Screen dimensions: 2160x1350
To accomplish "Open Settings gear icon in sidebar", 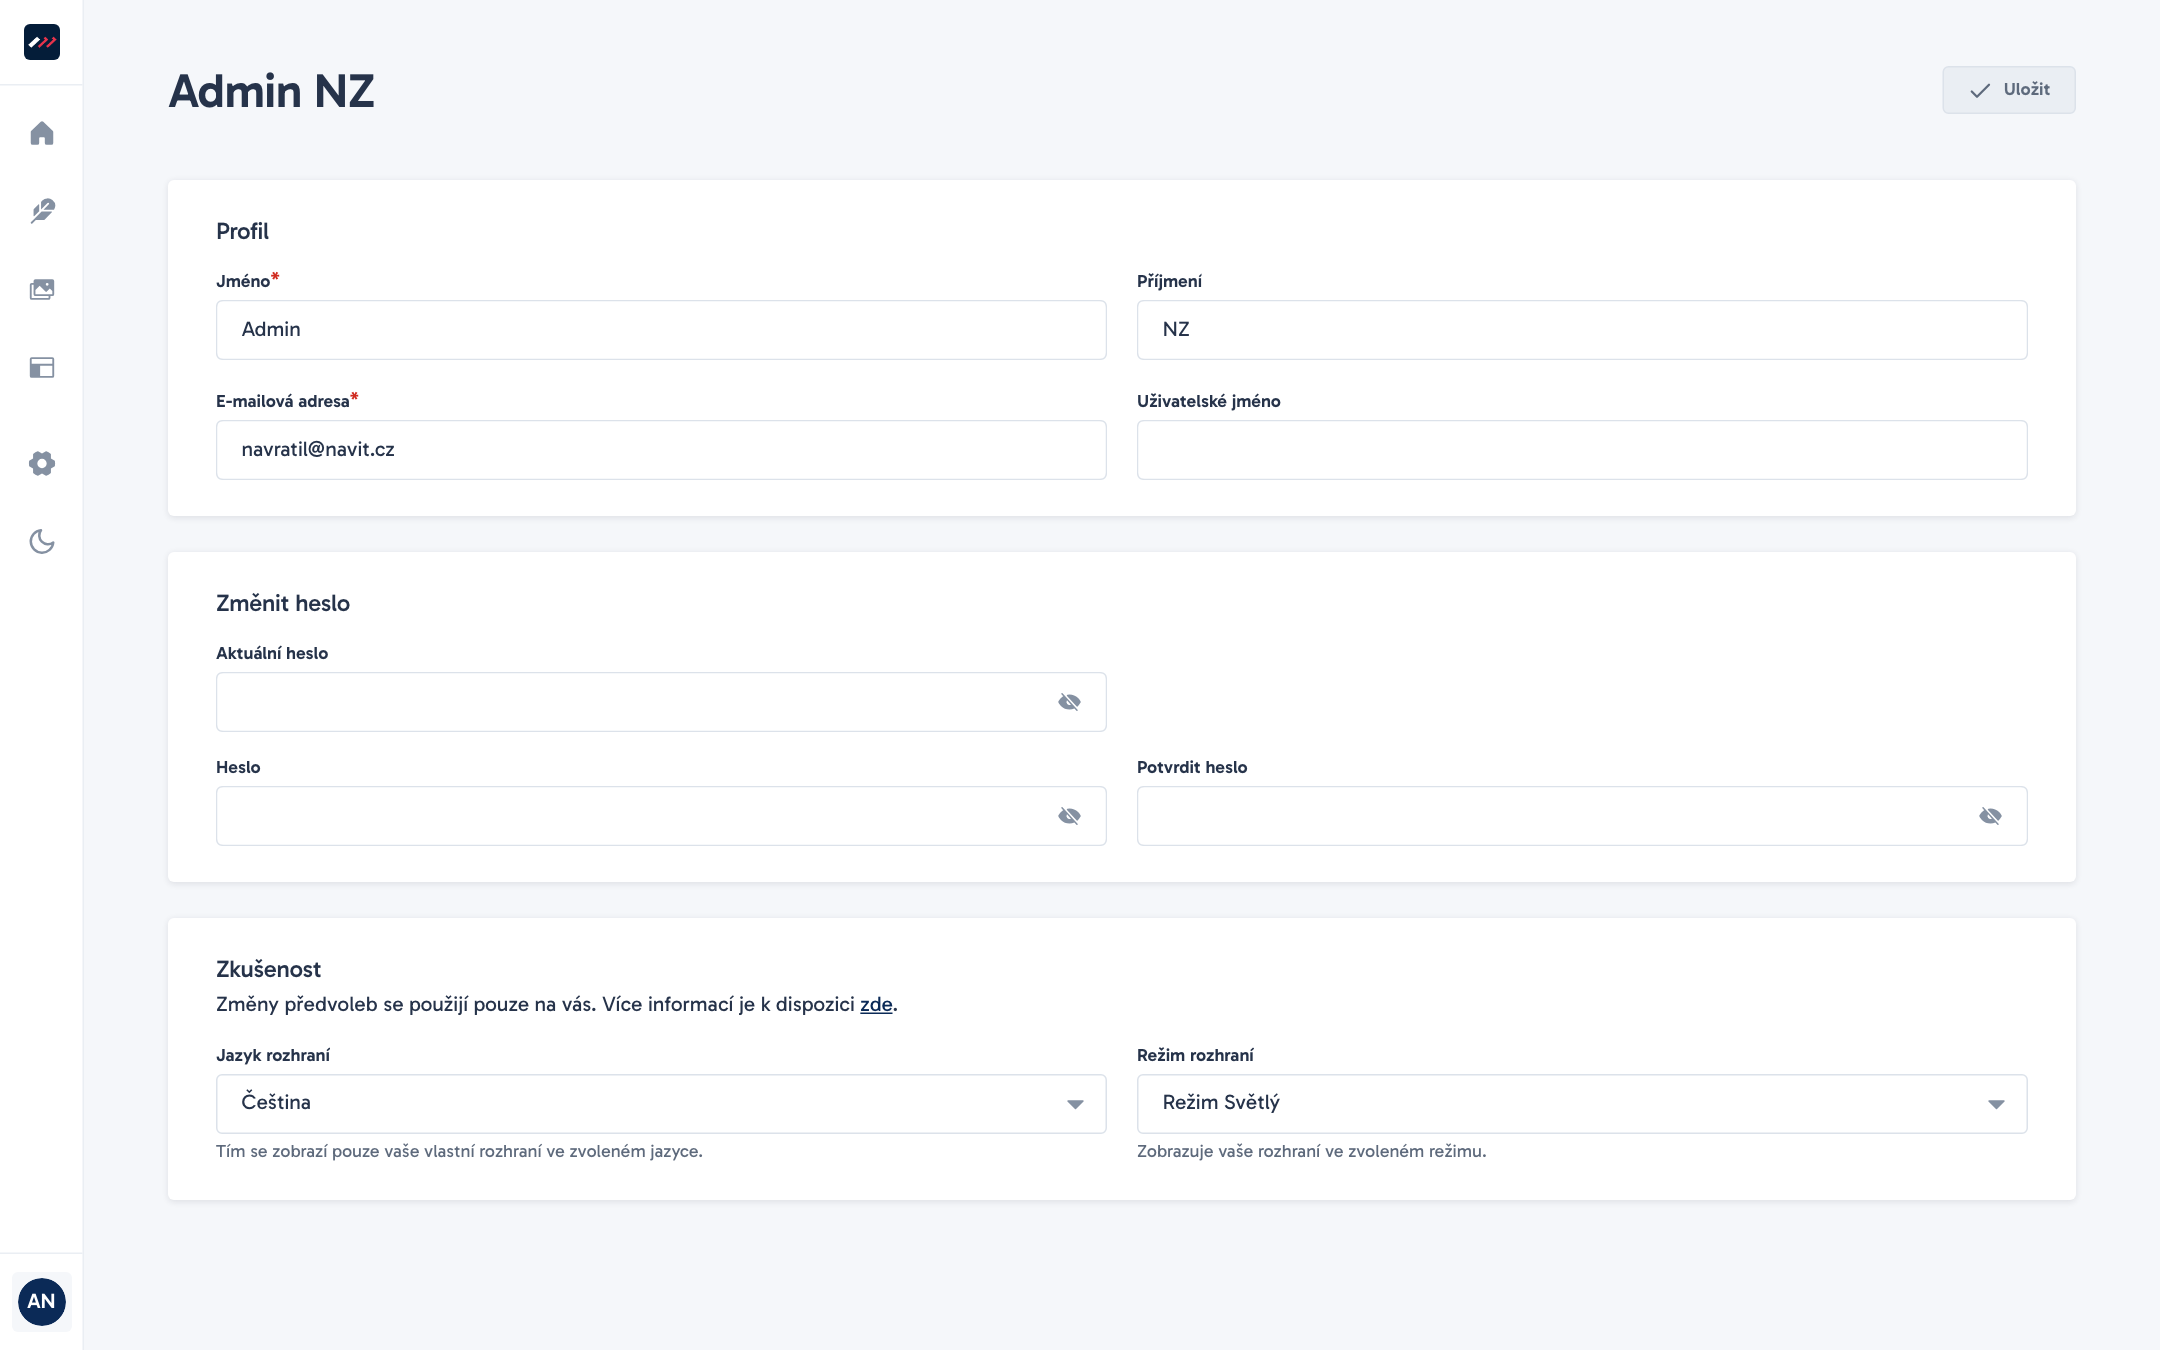I will (42, 463).
